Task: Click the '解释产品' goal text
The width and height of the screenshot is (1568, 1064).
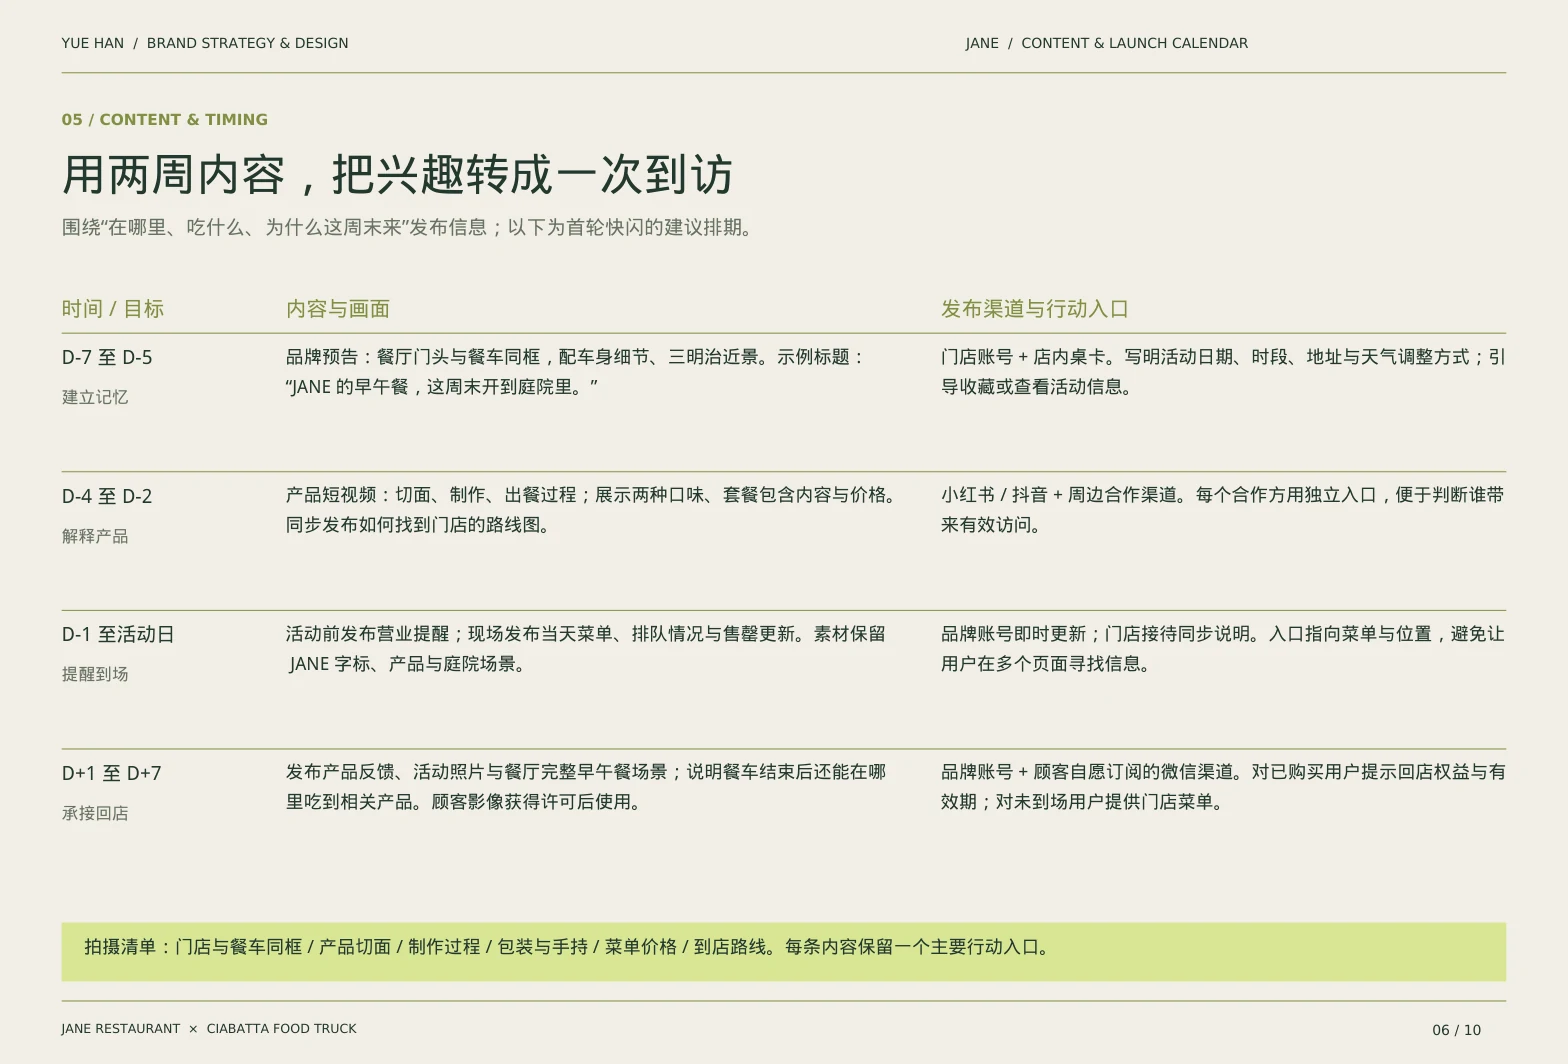Action: tap(95, 537)
